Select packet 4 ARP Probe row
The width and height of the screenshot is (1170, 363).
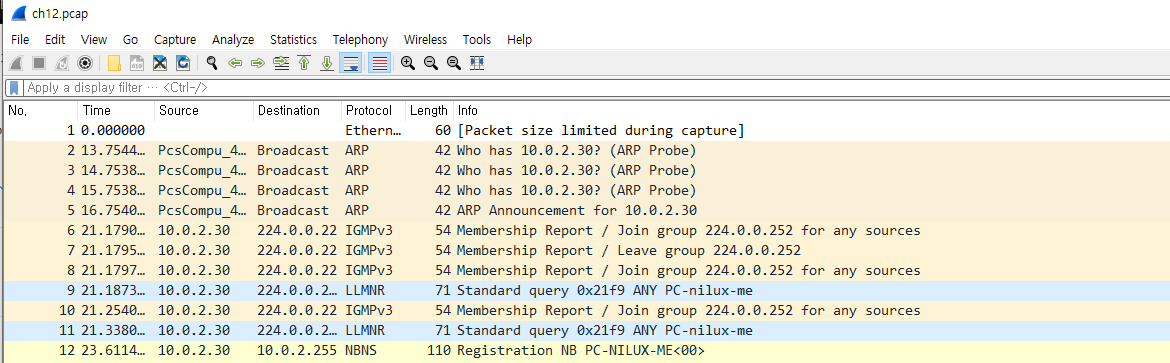click(586, 190)
